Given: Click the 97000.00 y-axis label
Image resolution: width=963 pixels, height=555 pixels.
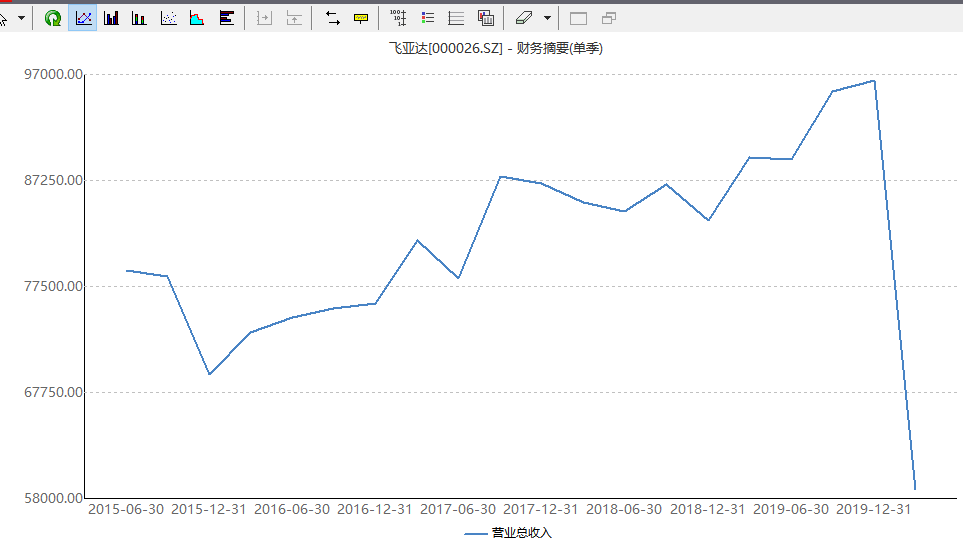Looking at the screenshot, I should (x=53, y=74).
